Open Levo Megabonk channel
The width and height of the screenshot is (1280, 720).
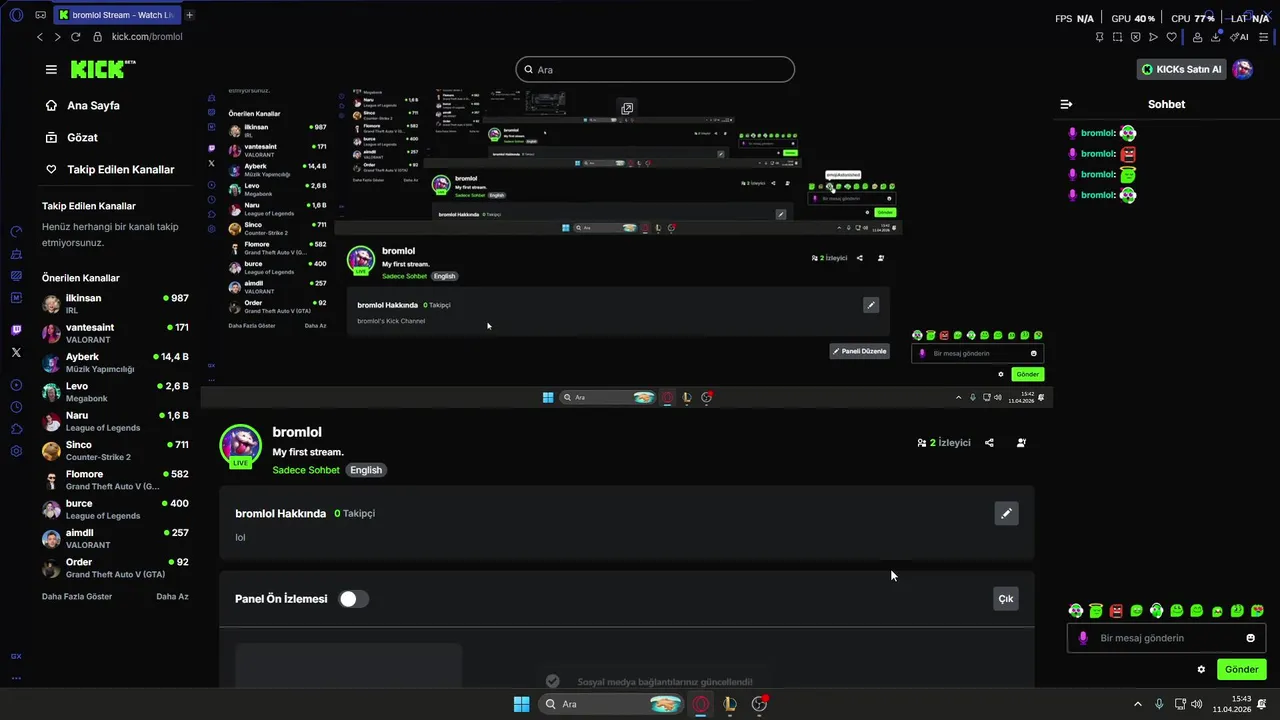(115, 392)
